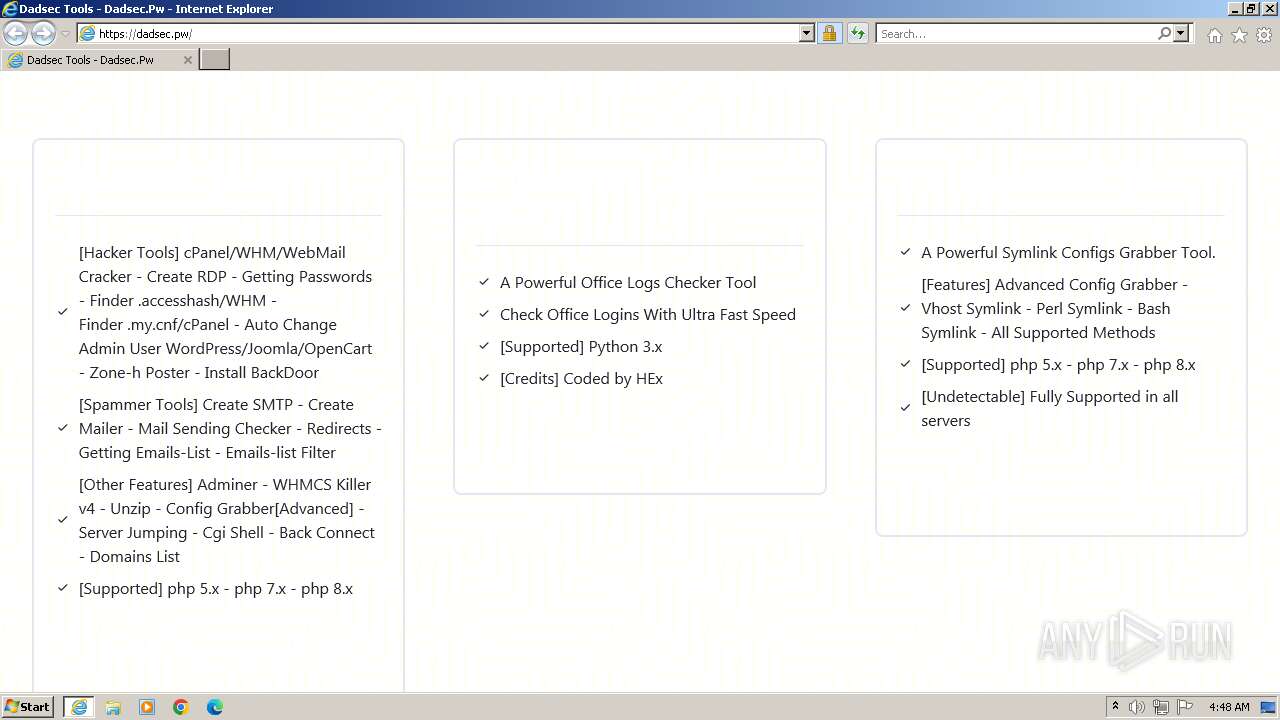Image resolution: width=1280 pixels, height=720 pixels.
Task: Expand the address bar autocomplete dropdown
Action: click(x=807, y=33)
